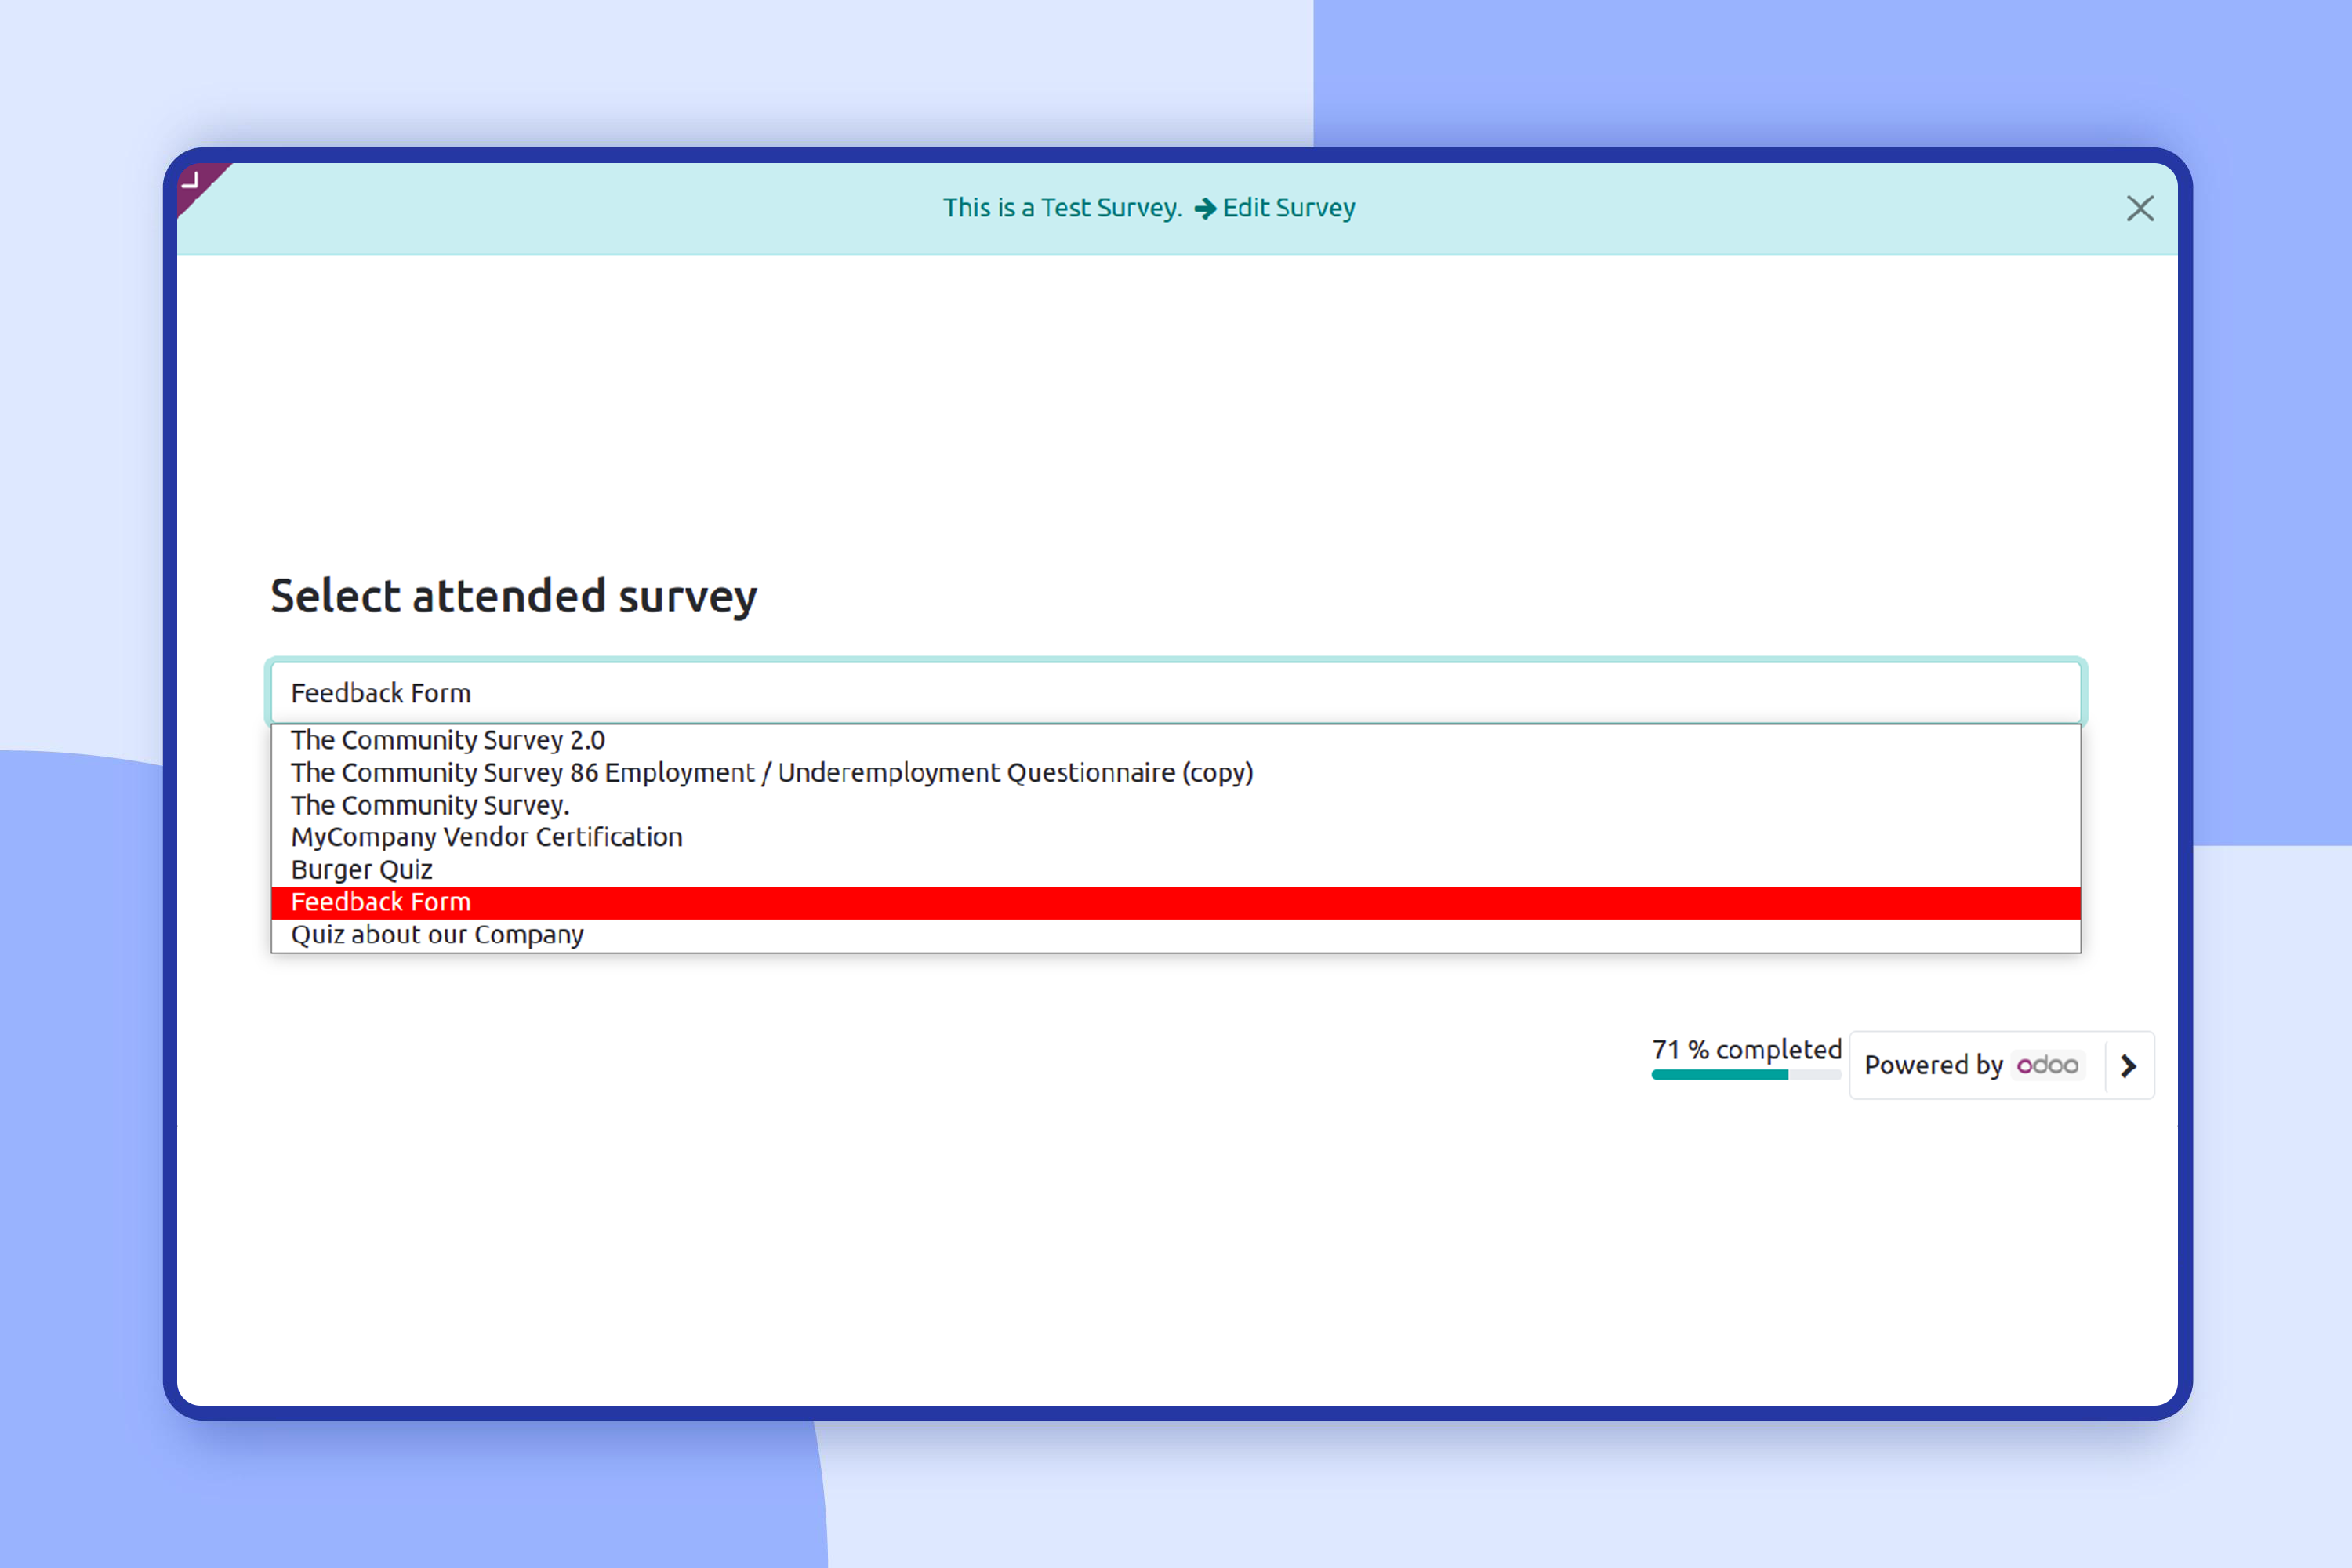Image resolution: width=2352 pixels, height=1568 pixels.
Task: Click the Odoo logo
Action: pos(2047,1065)
